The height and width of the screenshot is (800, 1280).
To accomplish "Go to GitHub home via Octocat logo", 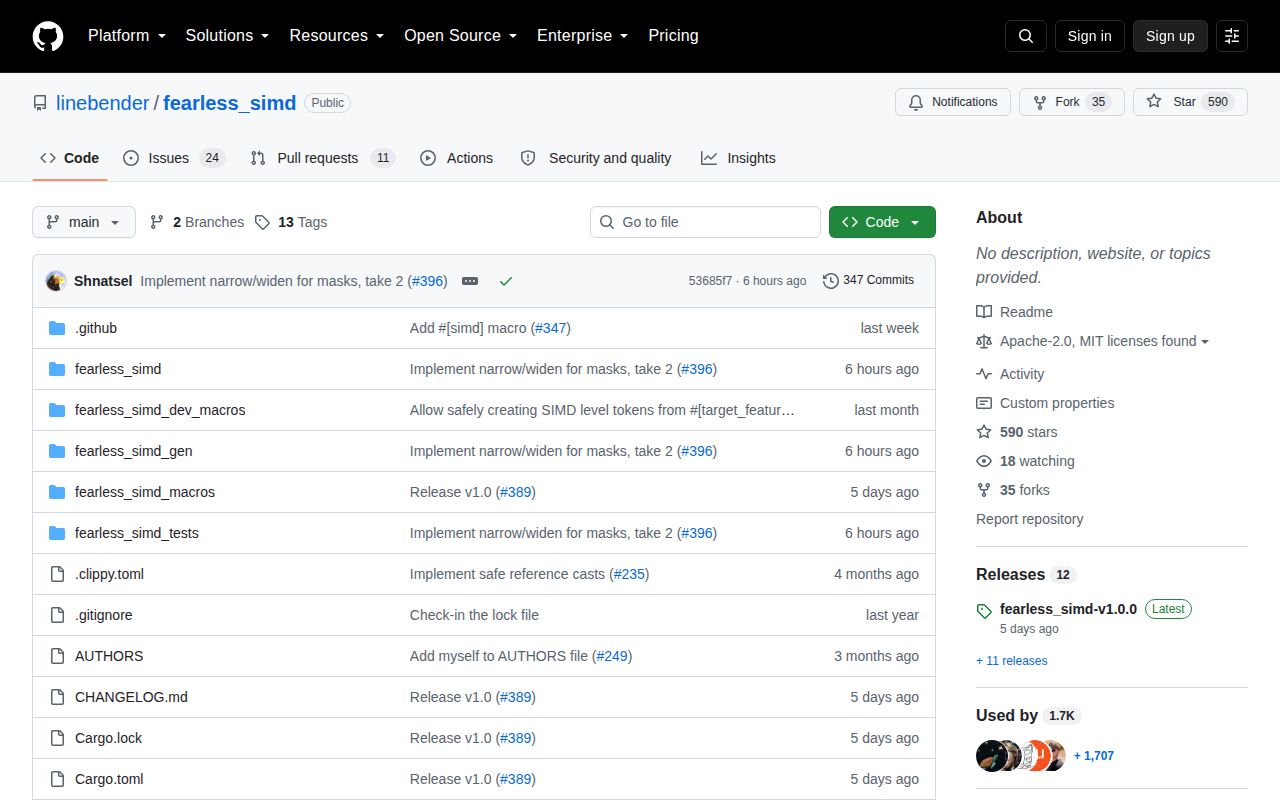I will click(48, 36).
